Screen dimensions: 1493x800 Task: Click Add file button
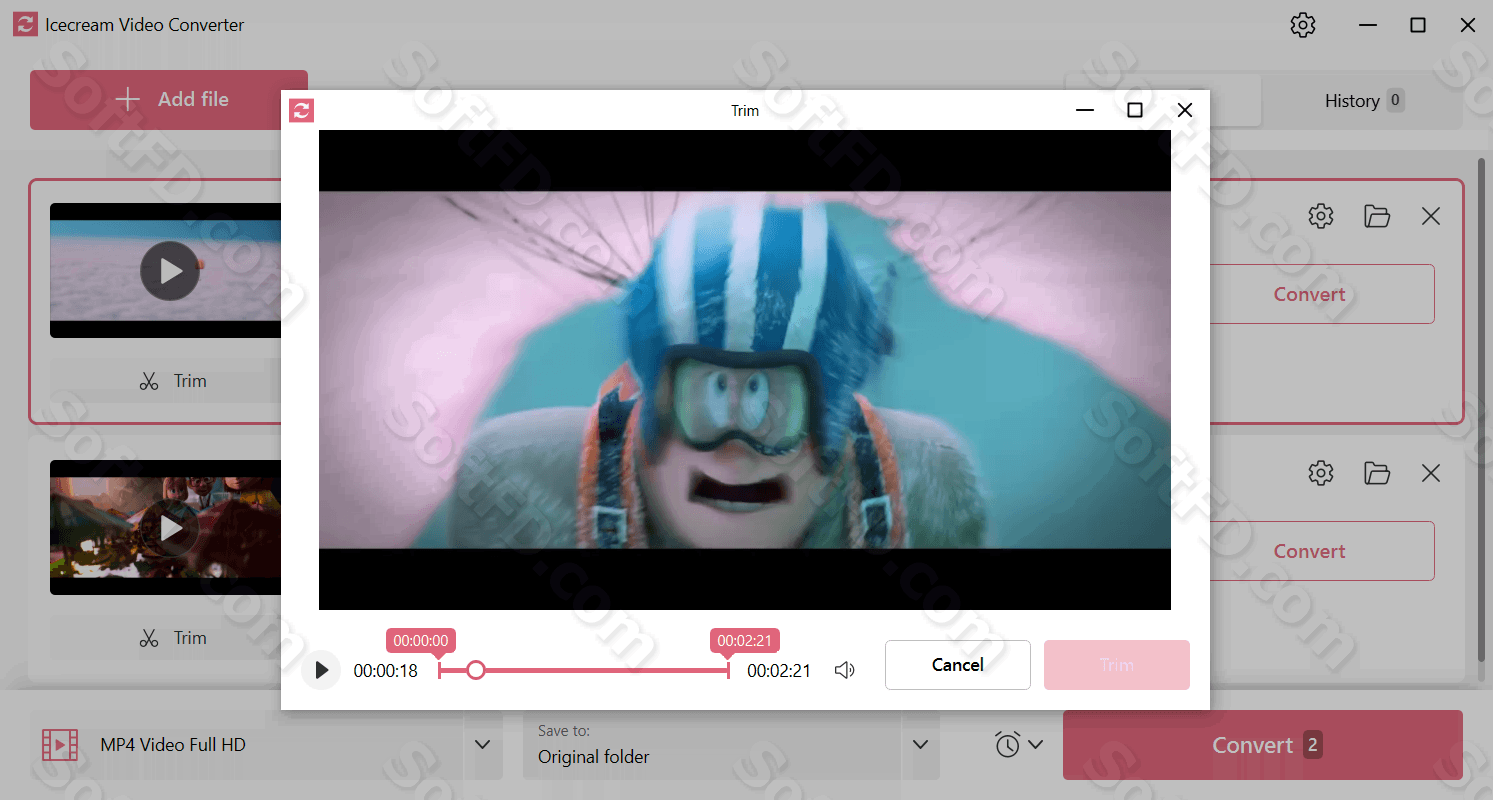click(169, 100)
